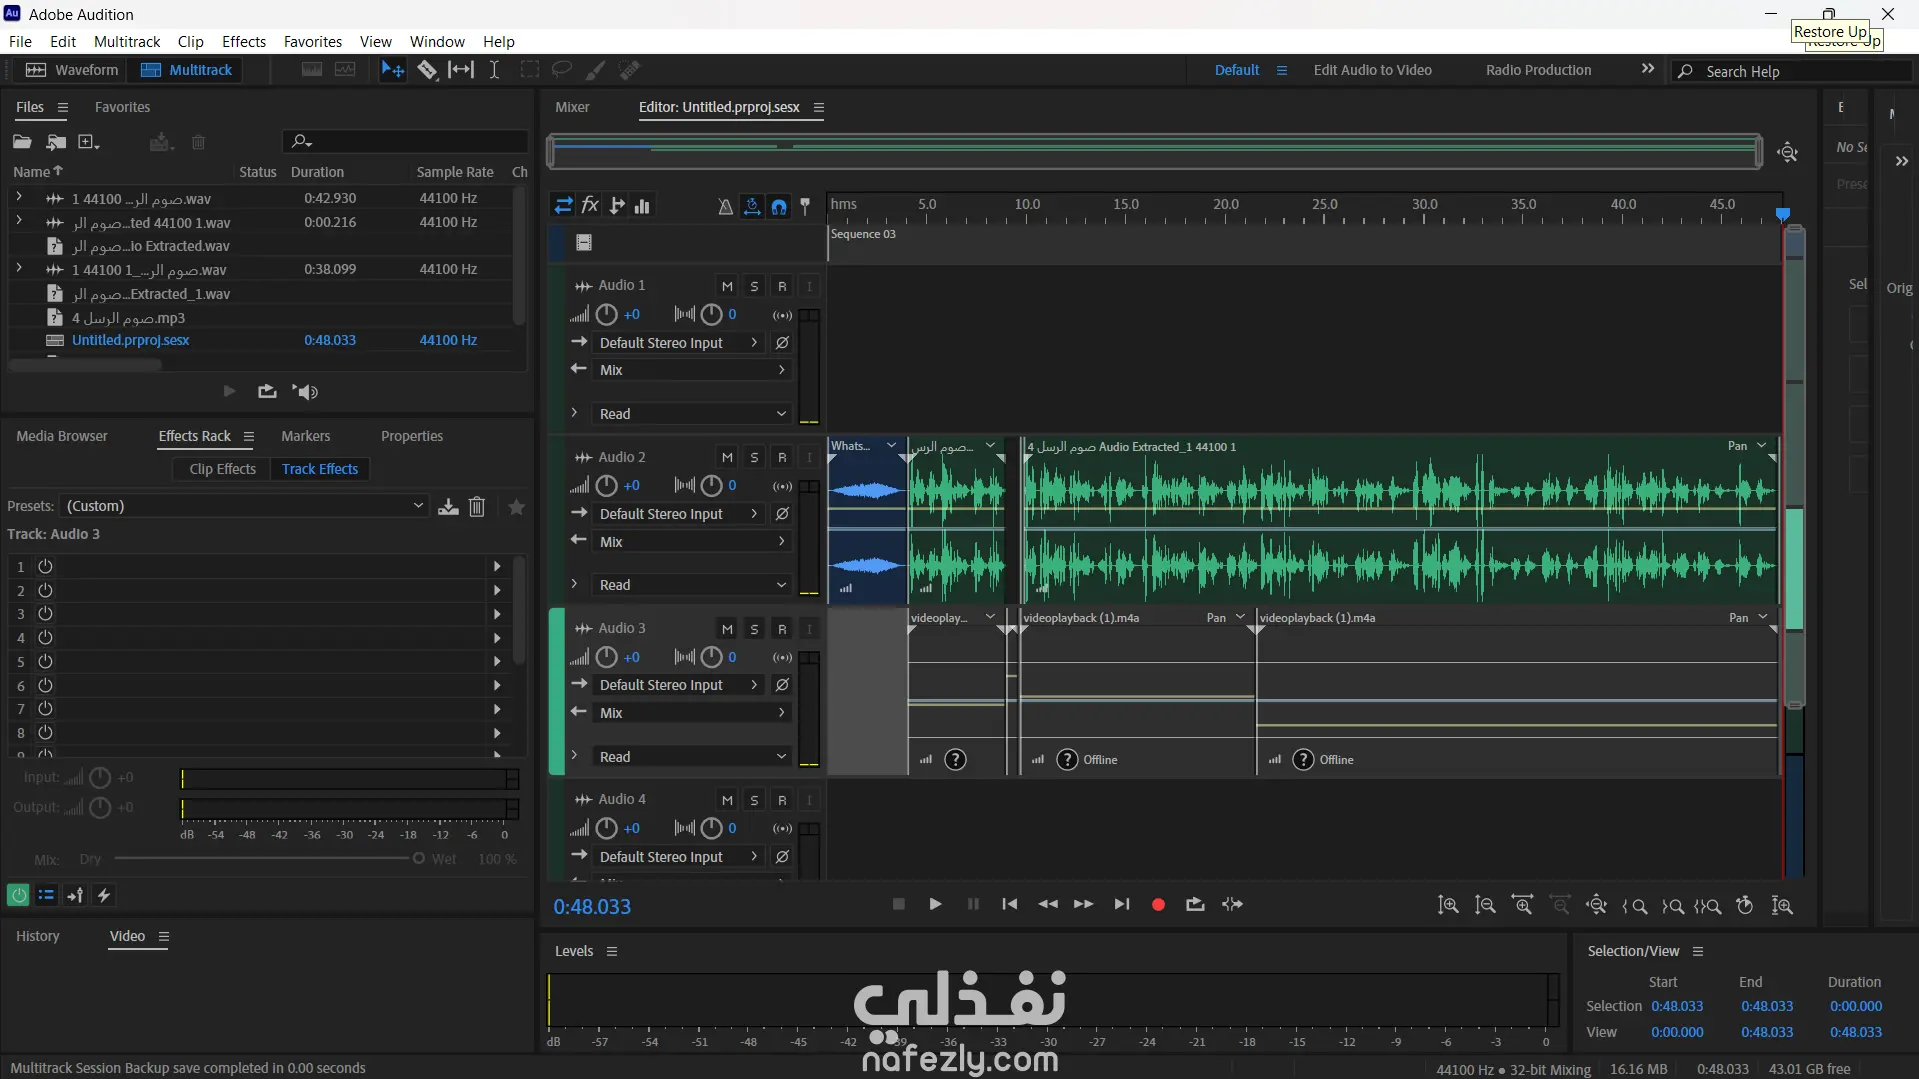
Task: Click the Zoom Out Full icon
Action: [1597, 905]
